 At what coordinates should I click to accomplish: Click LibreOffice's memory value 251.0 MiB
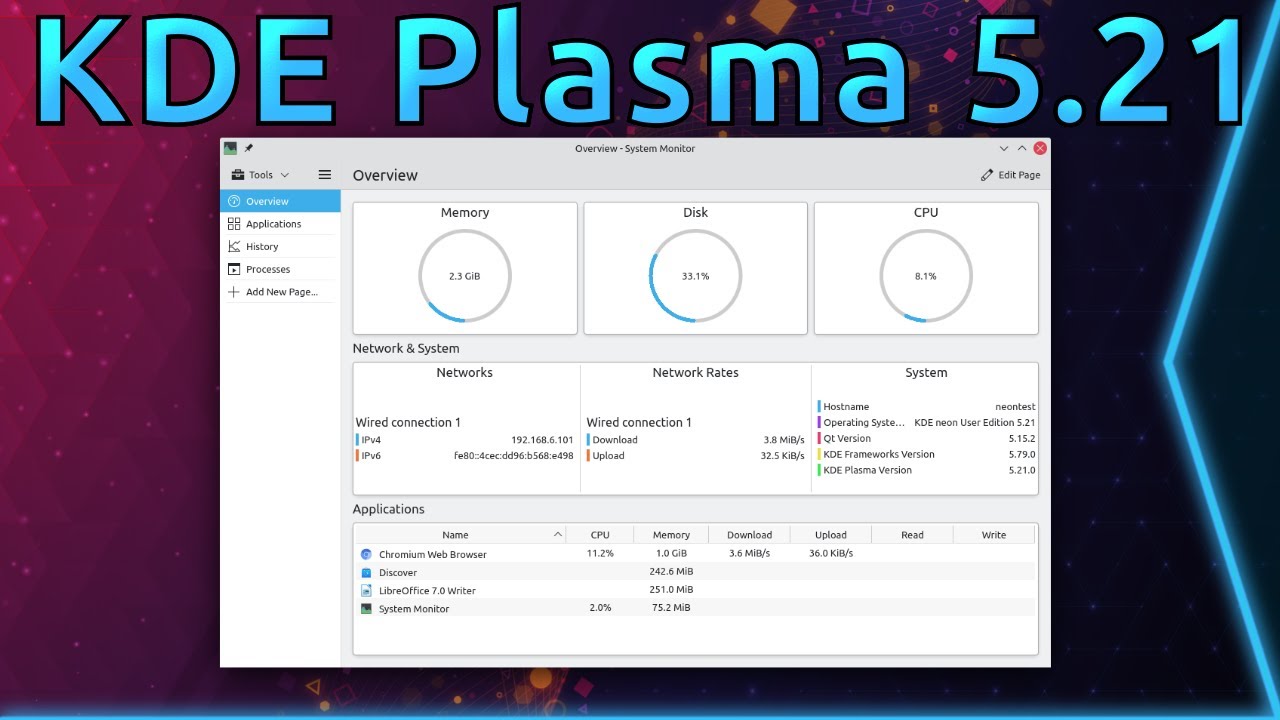(x=671, y=590)
